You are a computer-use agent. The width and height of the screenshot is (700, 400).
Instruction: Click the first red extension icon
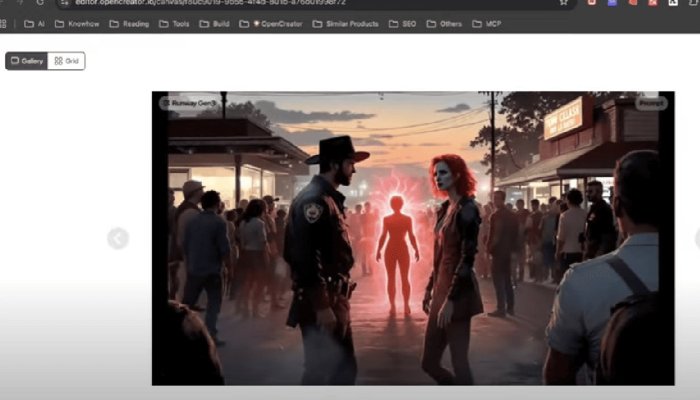[x=592, y=2]
